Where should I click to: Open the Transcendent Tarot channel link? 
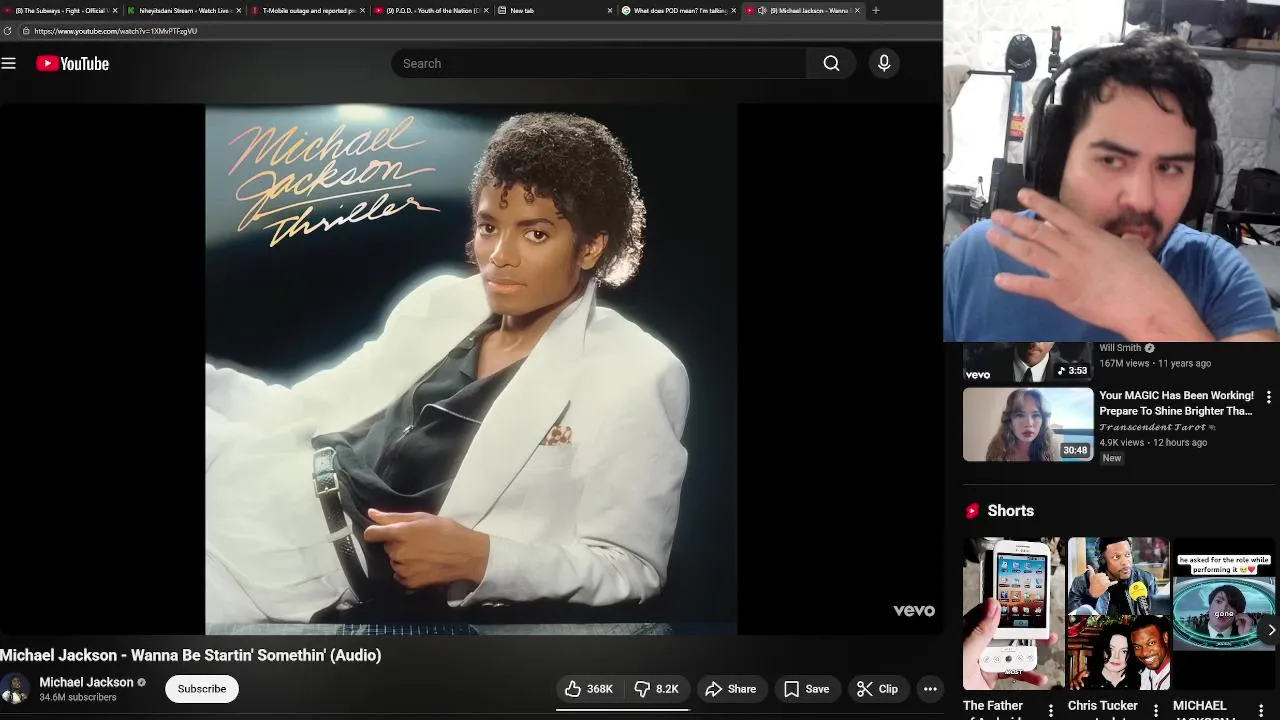pos(1153,427)
